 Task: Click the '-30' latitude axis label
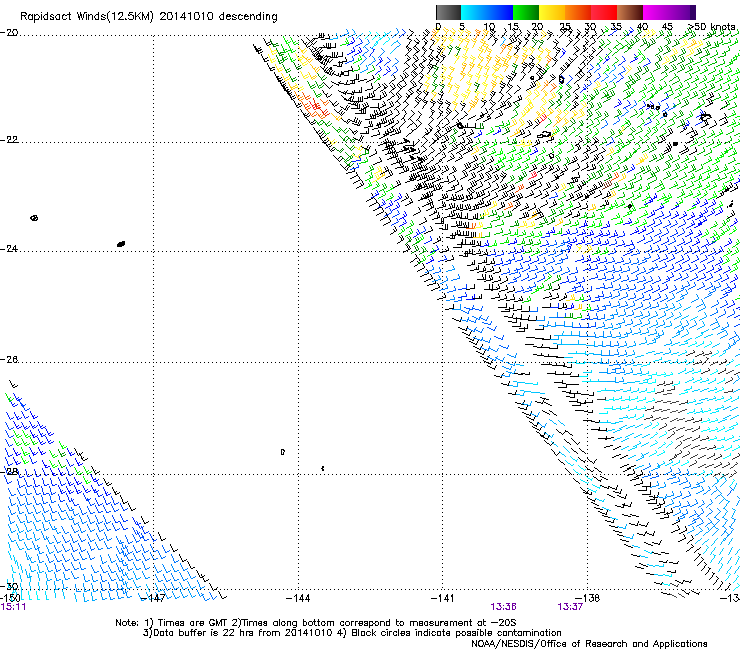[x=9, y=586]
